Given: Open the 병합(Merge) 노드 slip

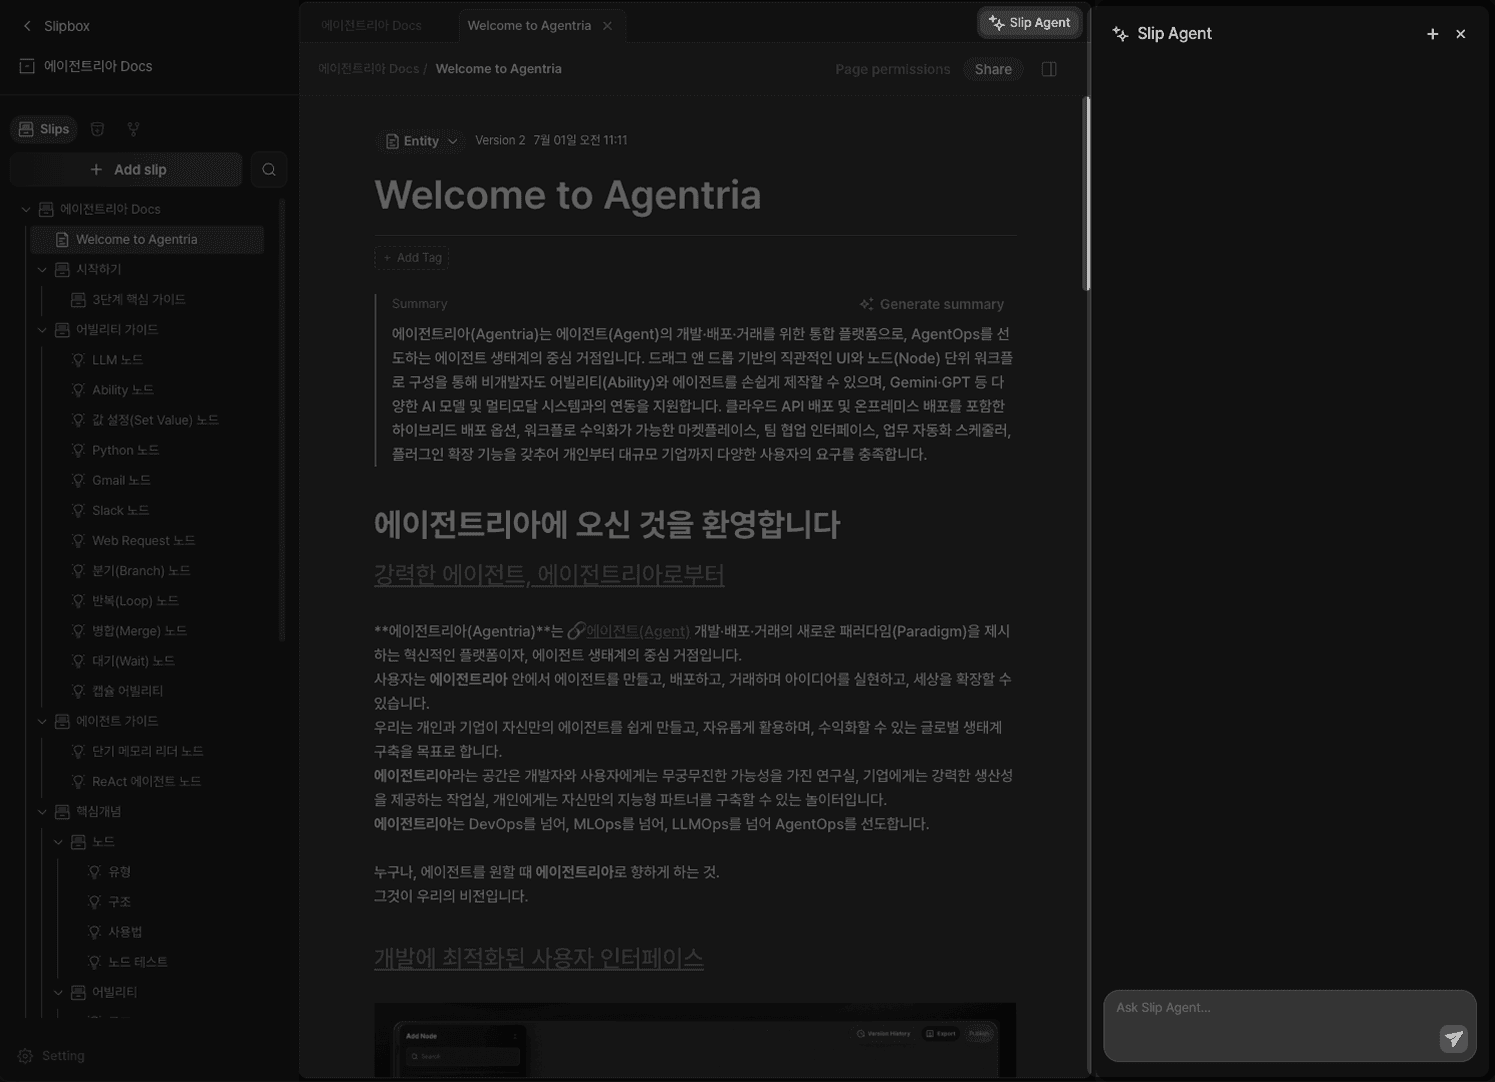Looking at the screenshot, I should (139, 631).
